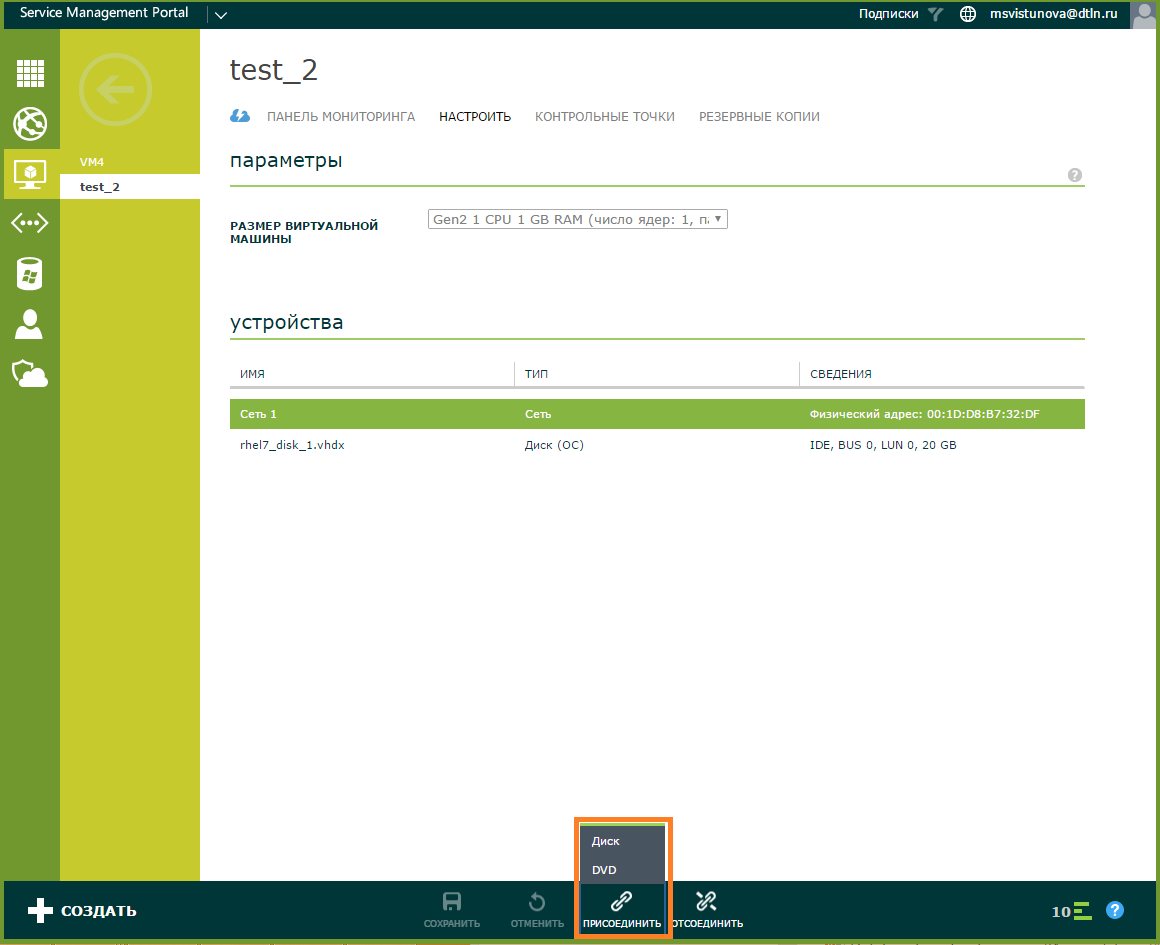The height and width of the screenshot is (945, 1160).
Task: Open the blue help button in footer
Action: [1115, 910]
